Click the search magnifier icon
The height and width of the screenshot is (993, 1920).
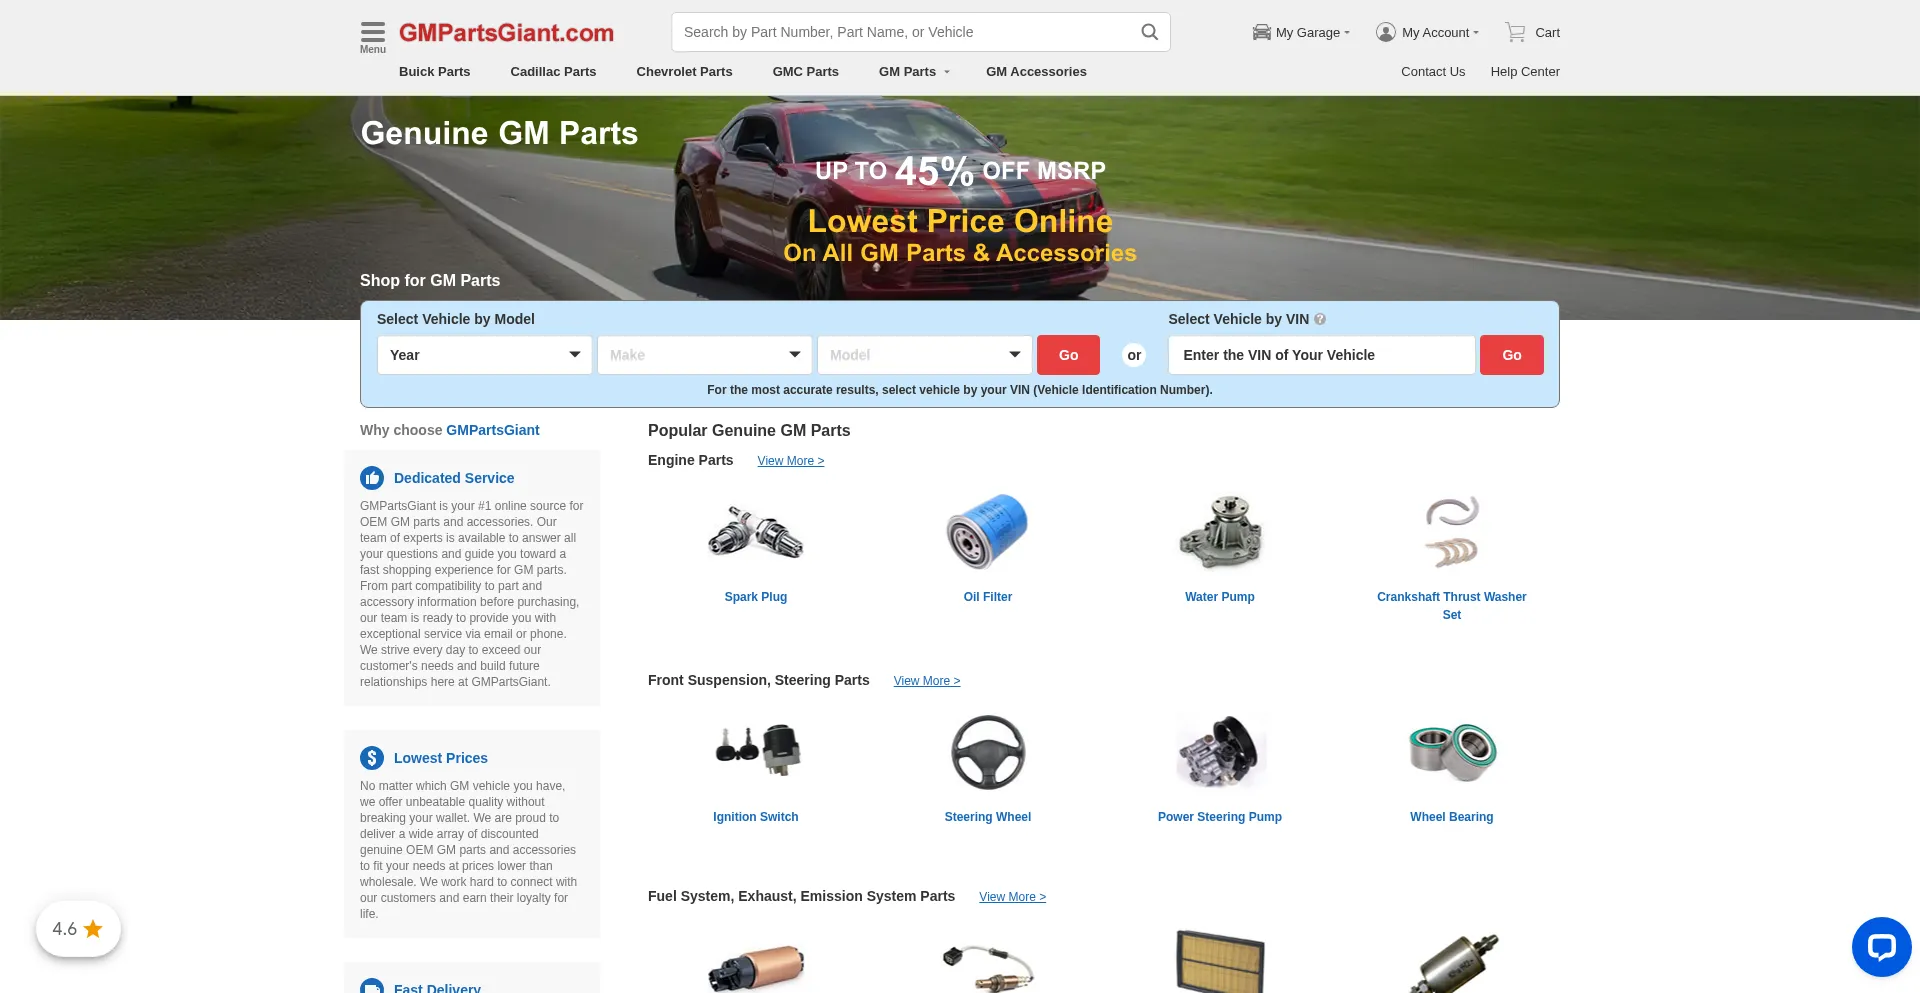click(x=1148, y=31)
